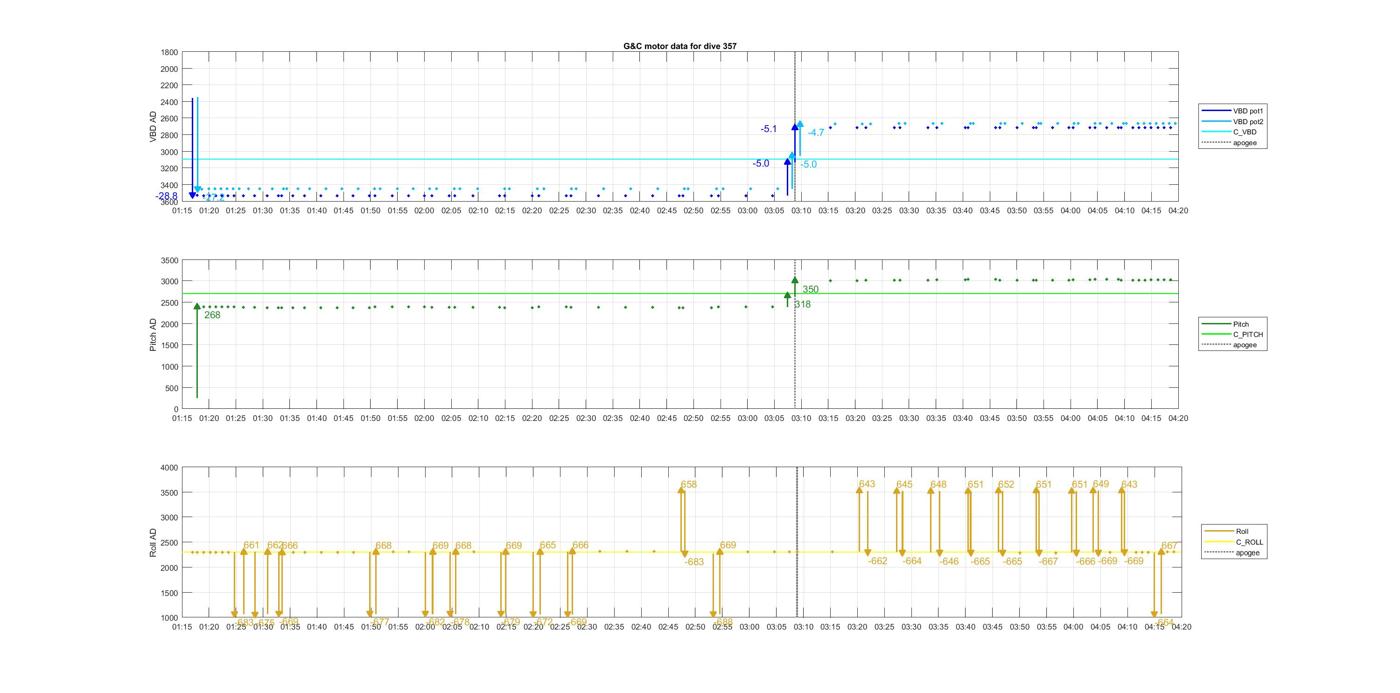Click the '661' roll data label
The height and width of the screenshot is (693, 1400).
(x=251, y=545)
